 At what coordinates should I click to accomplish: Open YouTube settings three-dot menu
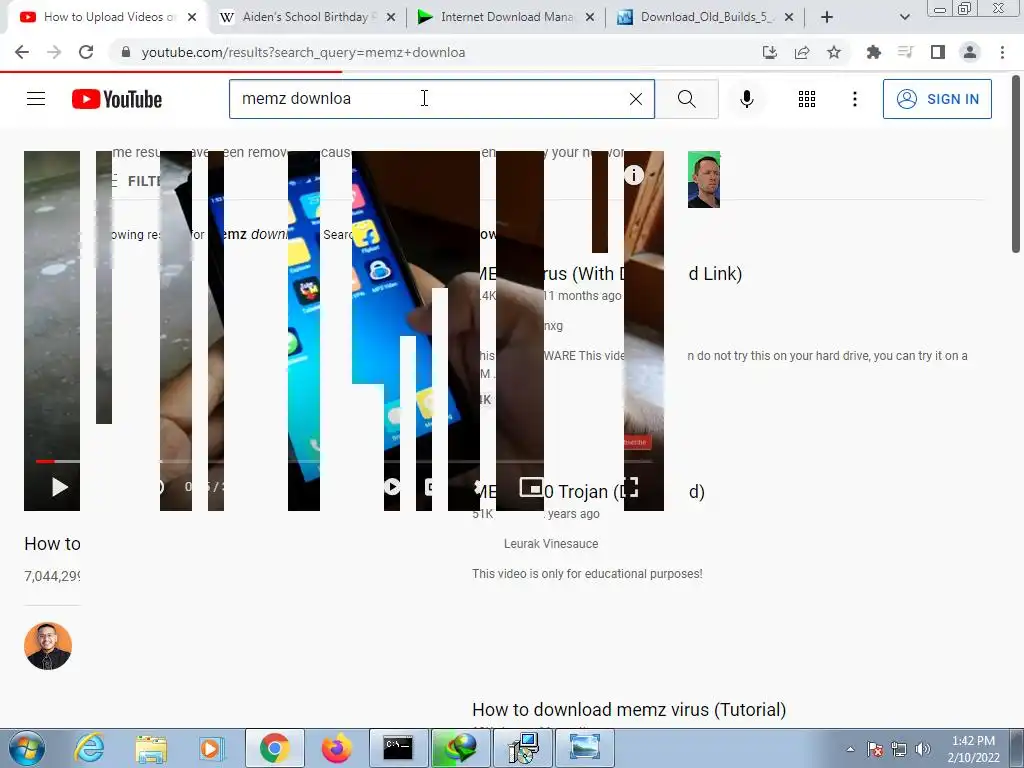click(854, 99)
